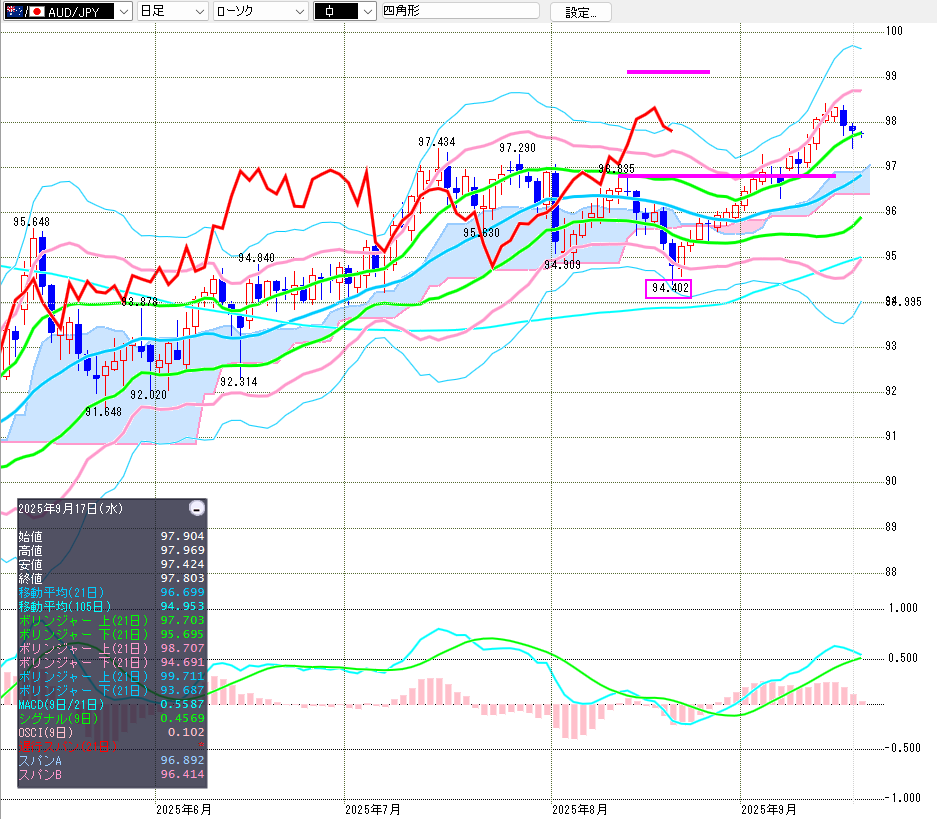Select the long magenta line near 96.8

click(730, 176)
